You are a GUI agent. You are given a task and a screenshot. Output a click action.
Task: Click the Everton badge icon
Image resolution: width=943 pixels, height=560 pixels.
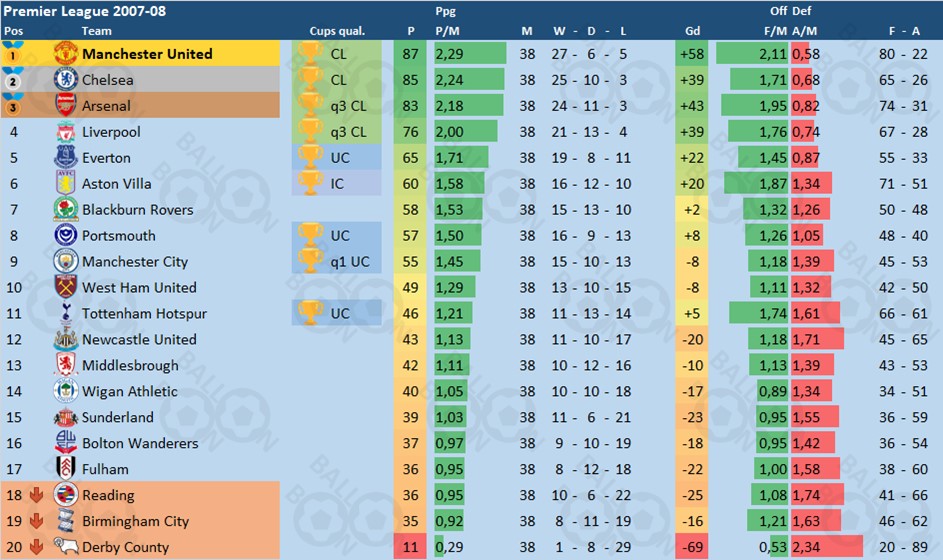pyautogui.click(x=66, y=158)
